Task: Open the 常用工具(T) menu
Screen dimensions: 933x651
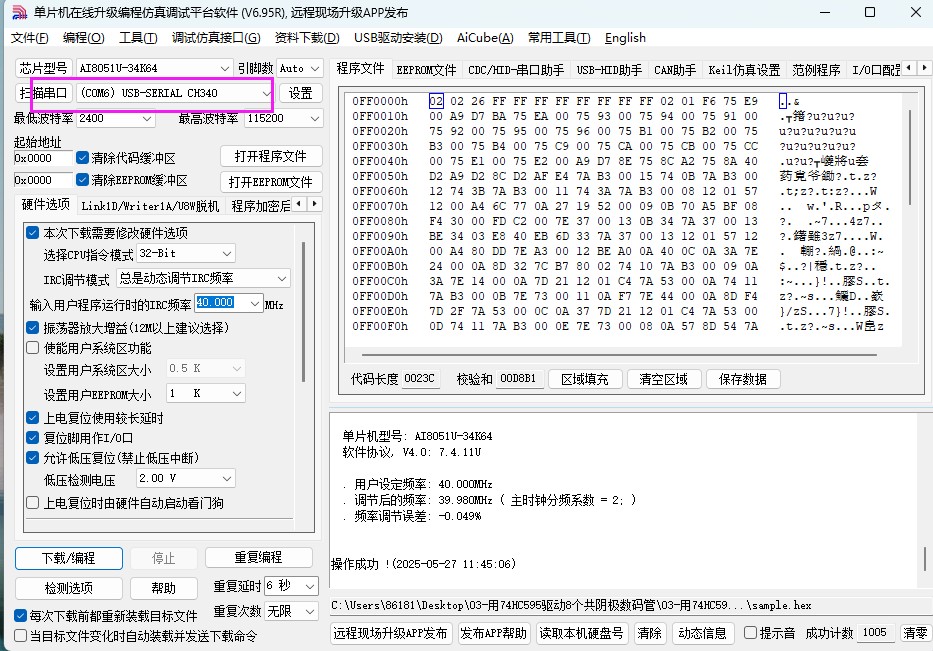Action: pyautogui.click(x=559, y=38)
